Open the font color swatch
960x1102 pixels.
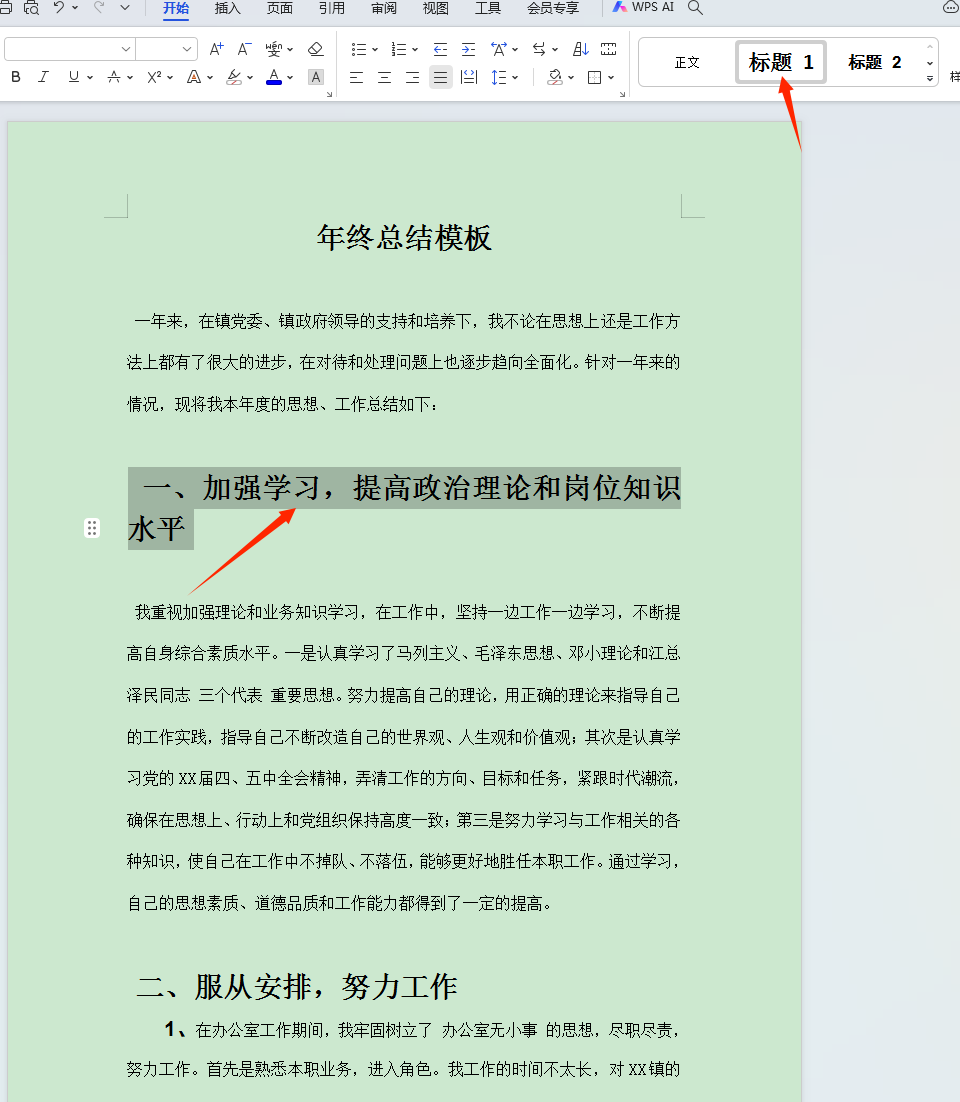point(273,77)
